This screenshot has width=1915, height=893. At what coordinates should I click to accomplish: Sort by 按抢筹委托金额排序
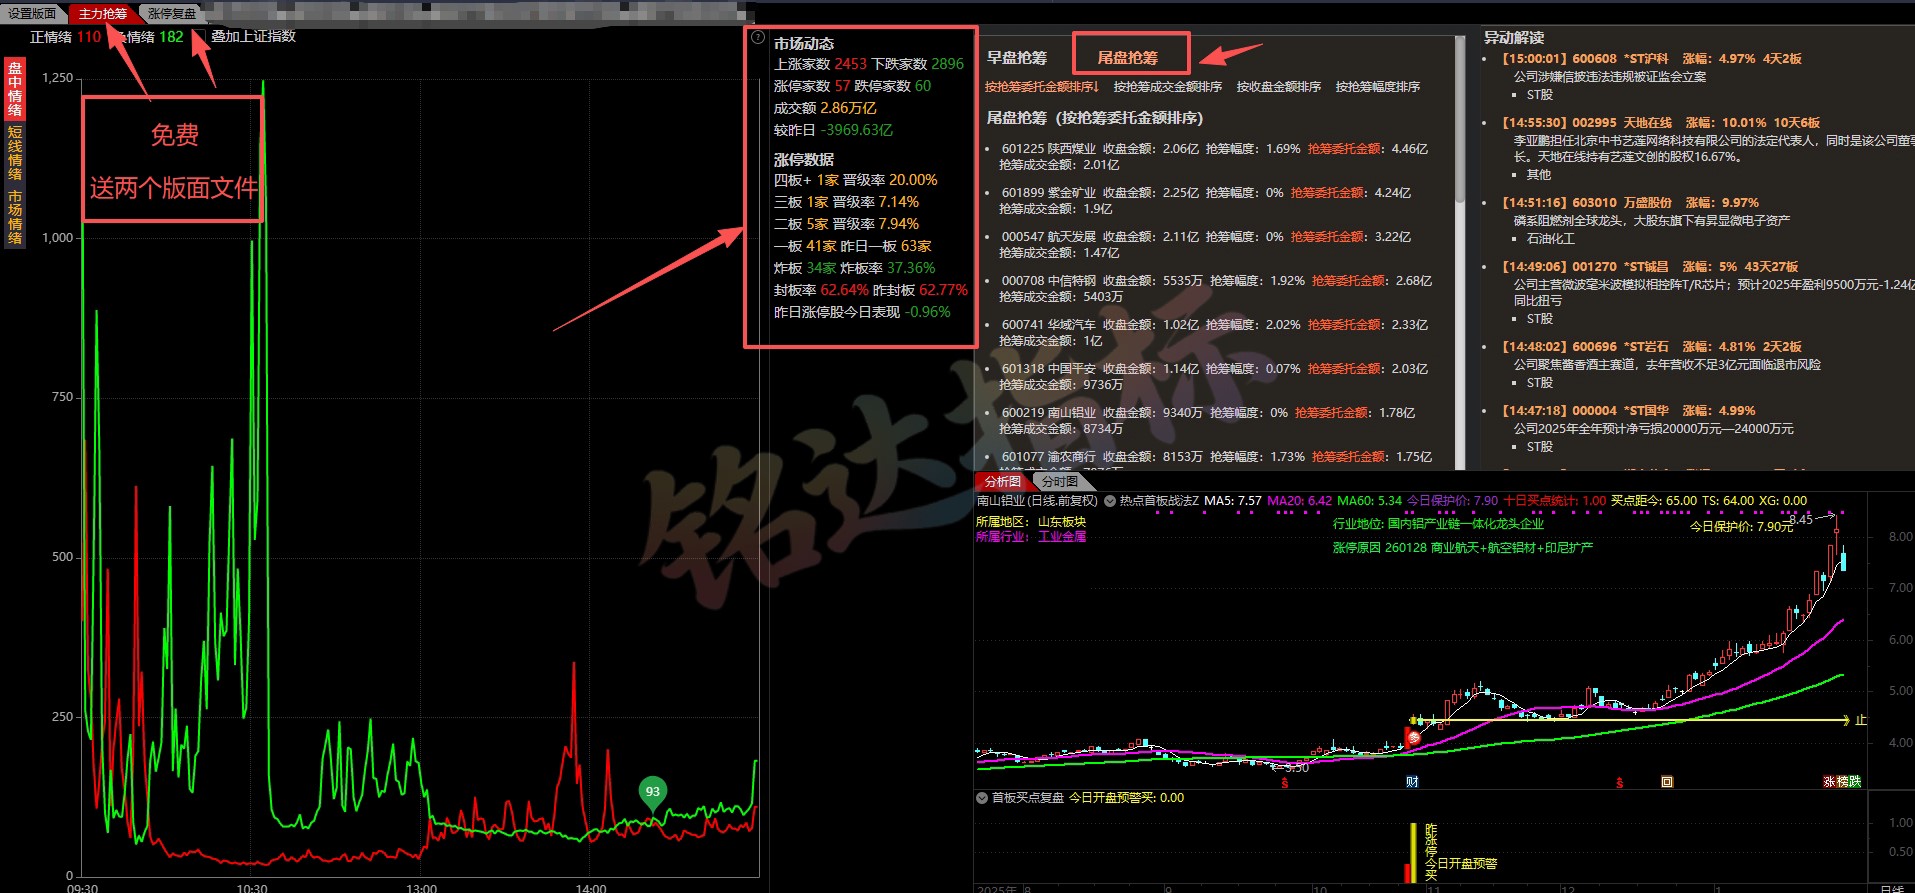click(x=1042, y=87)
